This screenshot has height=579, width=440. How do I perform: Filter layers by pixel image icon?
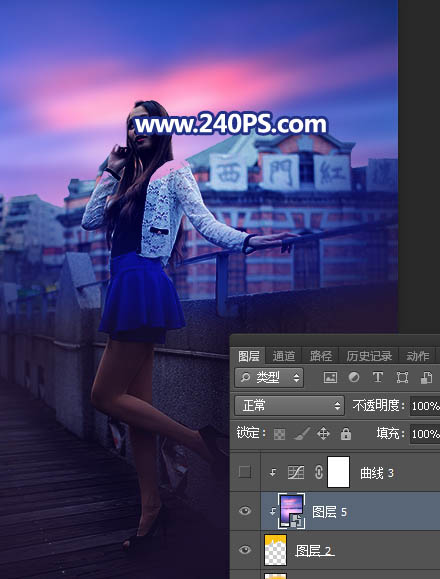[x=330, y=377]
